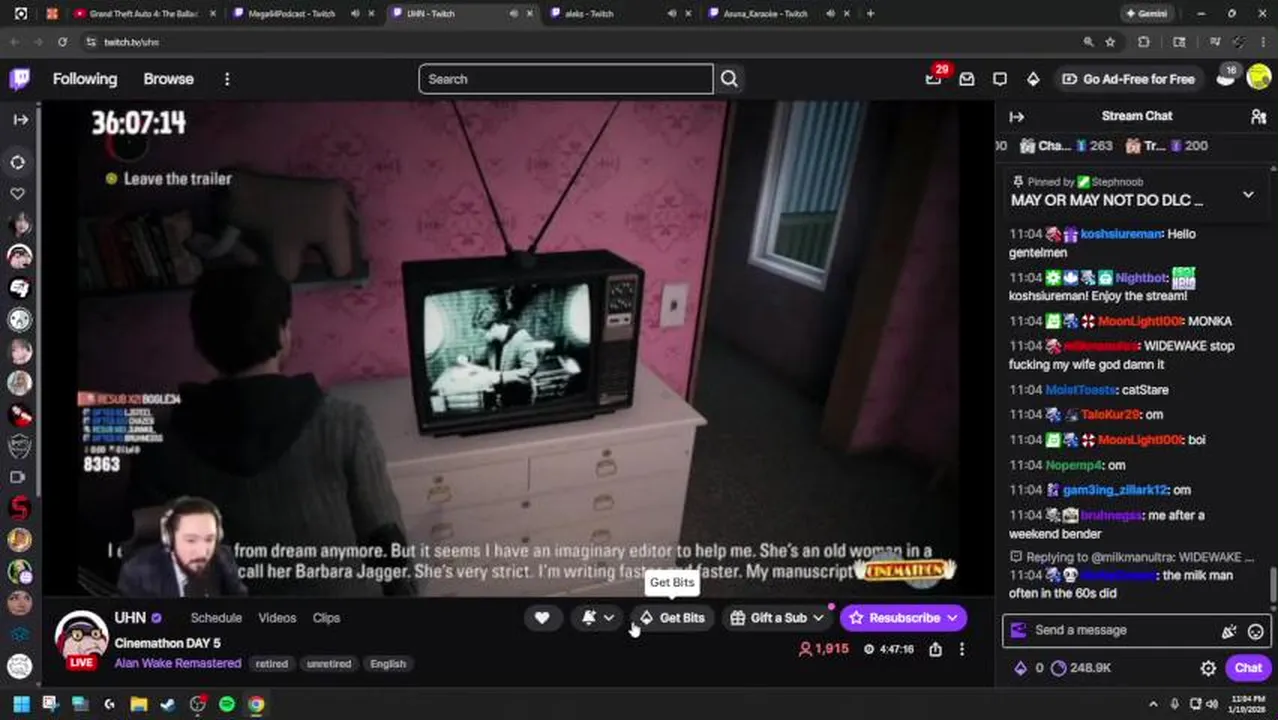1278x720 pixels.
Task: Open the Gemini button in Chrome
Action: 1146,14
